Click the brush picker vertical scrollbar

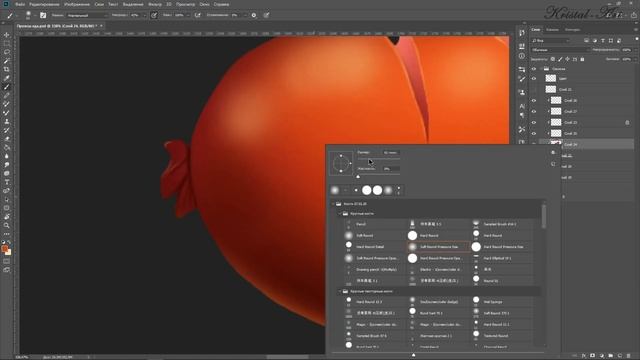point(544,216)
